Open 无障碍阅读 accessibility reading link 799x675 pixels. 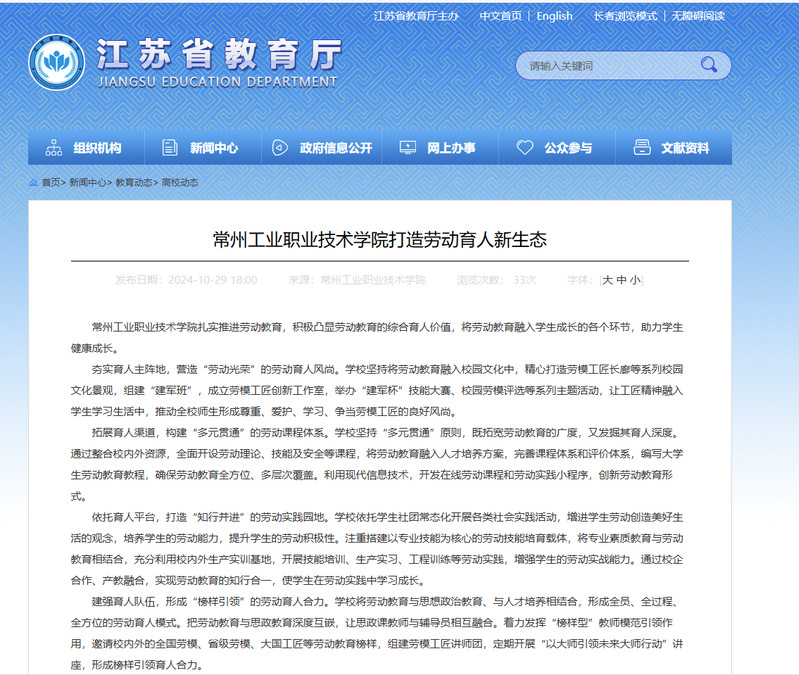pos(698,16)
